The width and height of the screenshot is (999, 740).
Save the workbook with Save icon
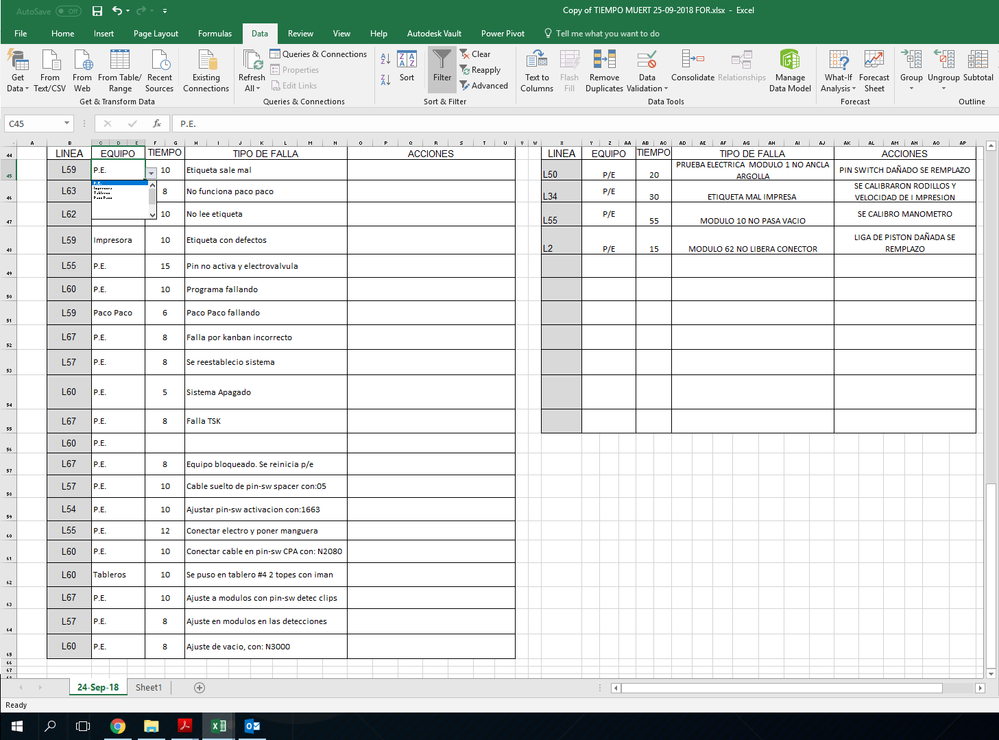coord(97,11)
